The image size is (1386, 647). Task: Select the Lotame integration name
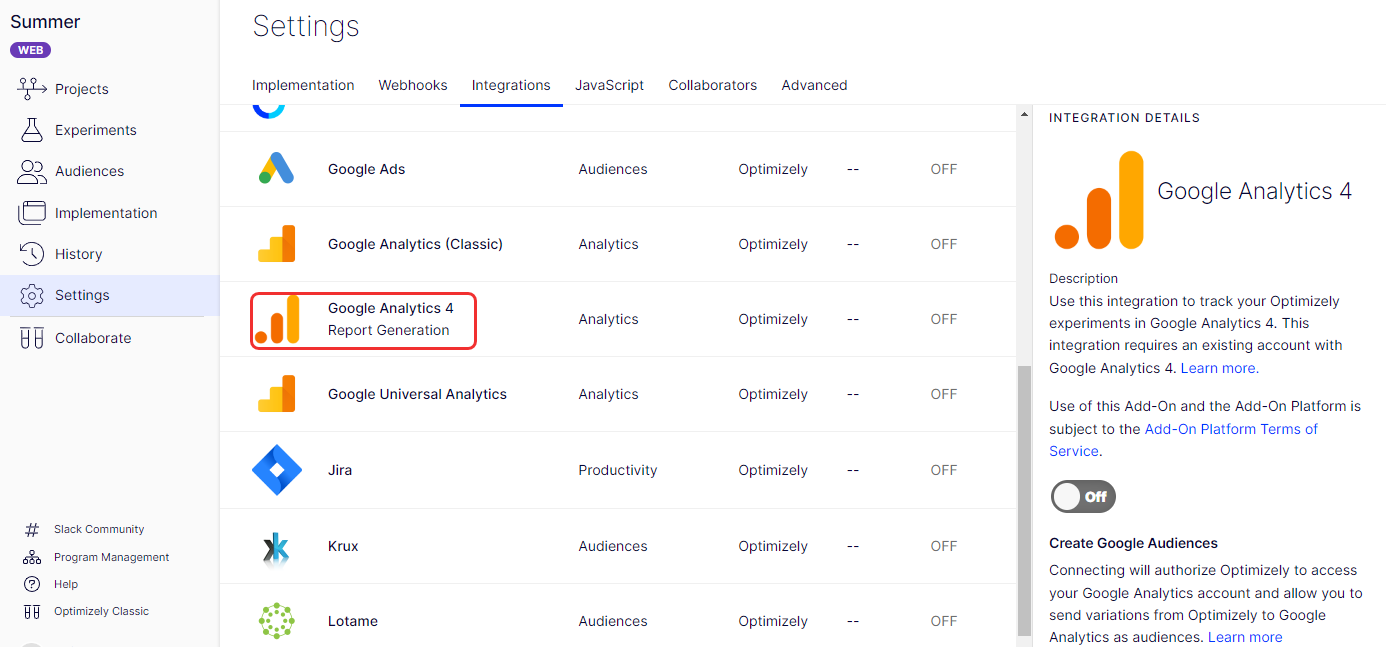pos(353,621)
